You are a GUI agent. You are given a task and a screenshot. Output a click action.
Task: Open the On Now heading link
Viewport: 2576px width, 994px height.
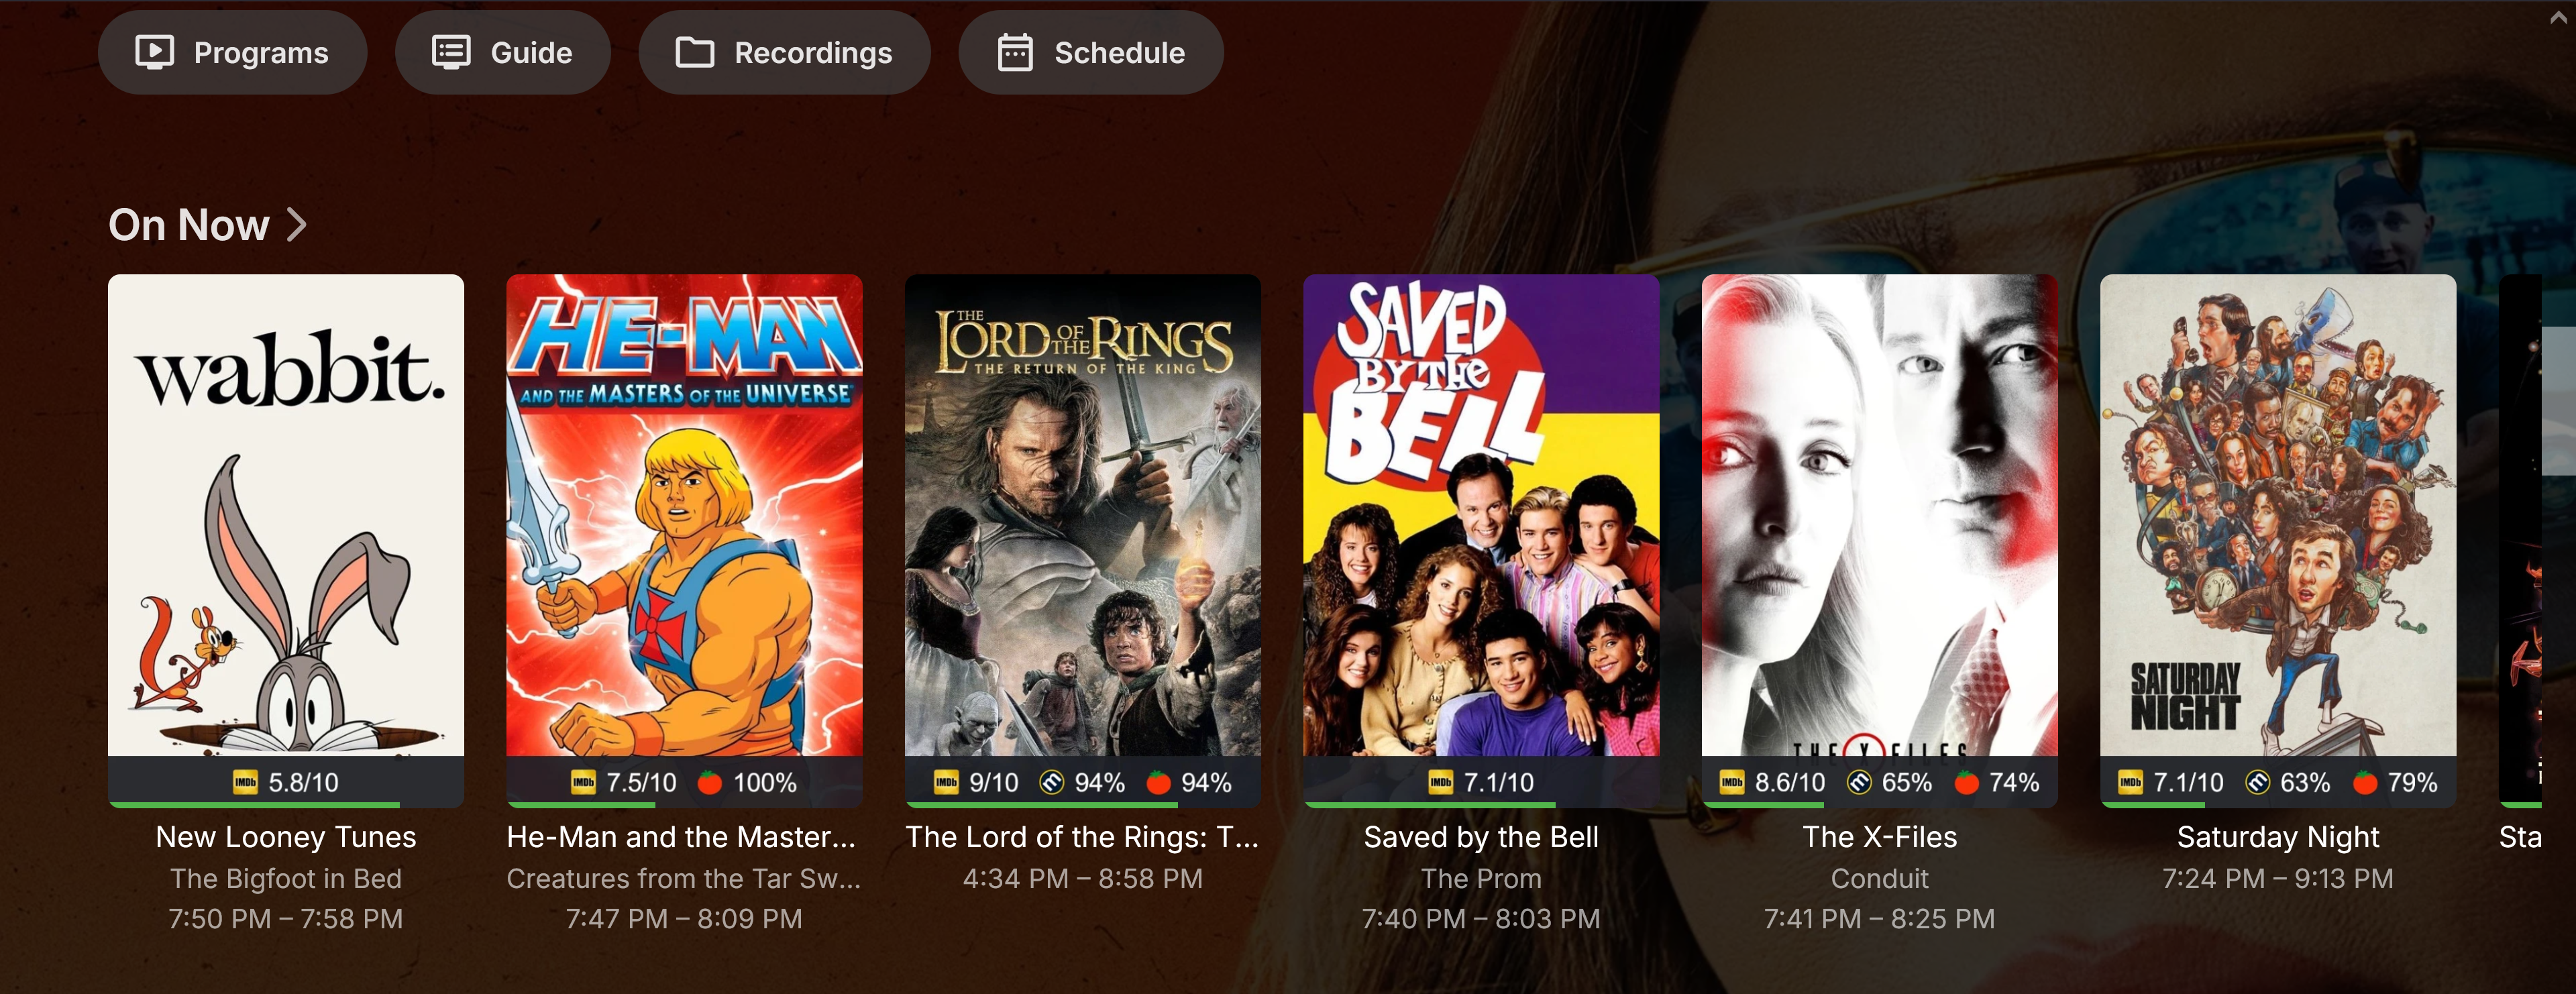click(189, 225)
